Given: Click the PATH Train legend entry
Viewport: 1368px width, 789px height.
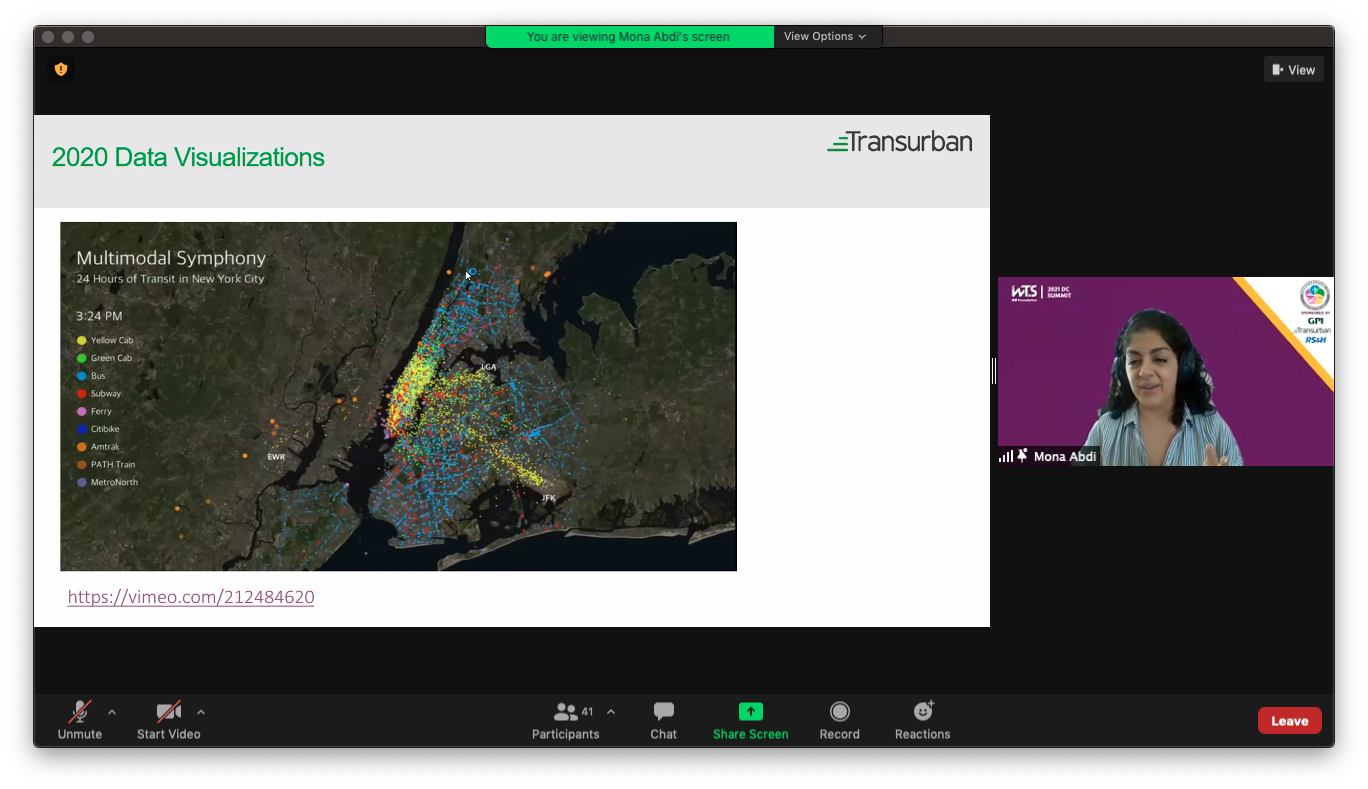Looking at the screenshot, I should 106,464.
